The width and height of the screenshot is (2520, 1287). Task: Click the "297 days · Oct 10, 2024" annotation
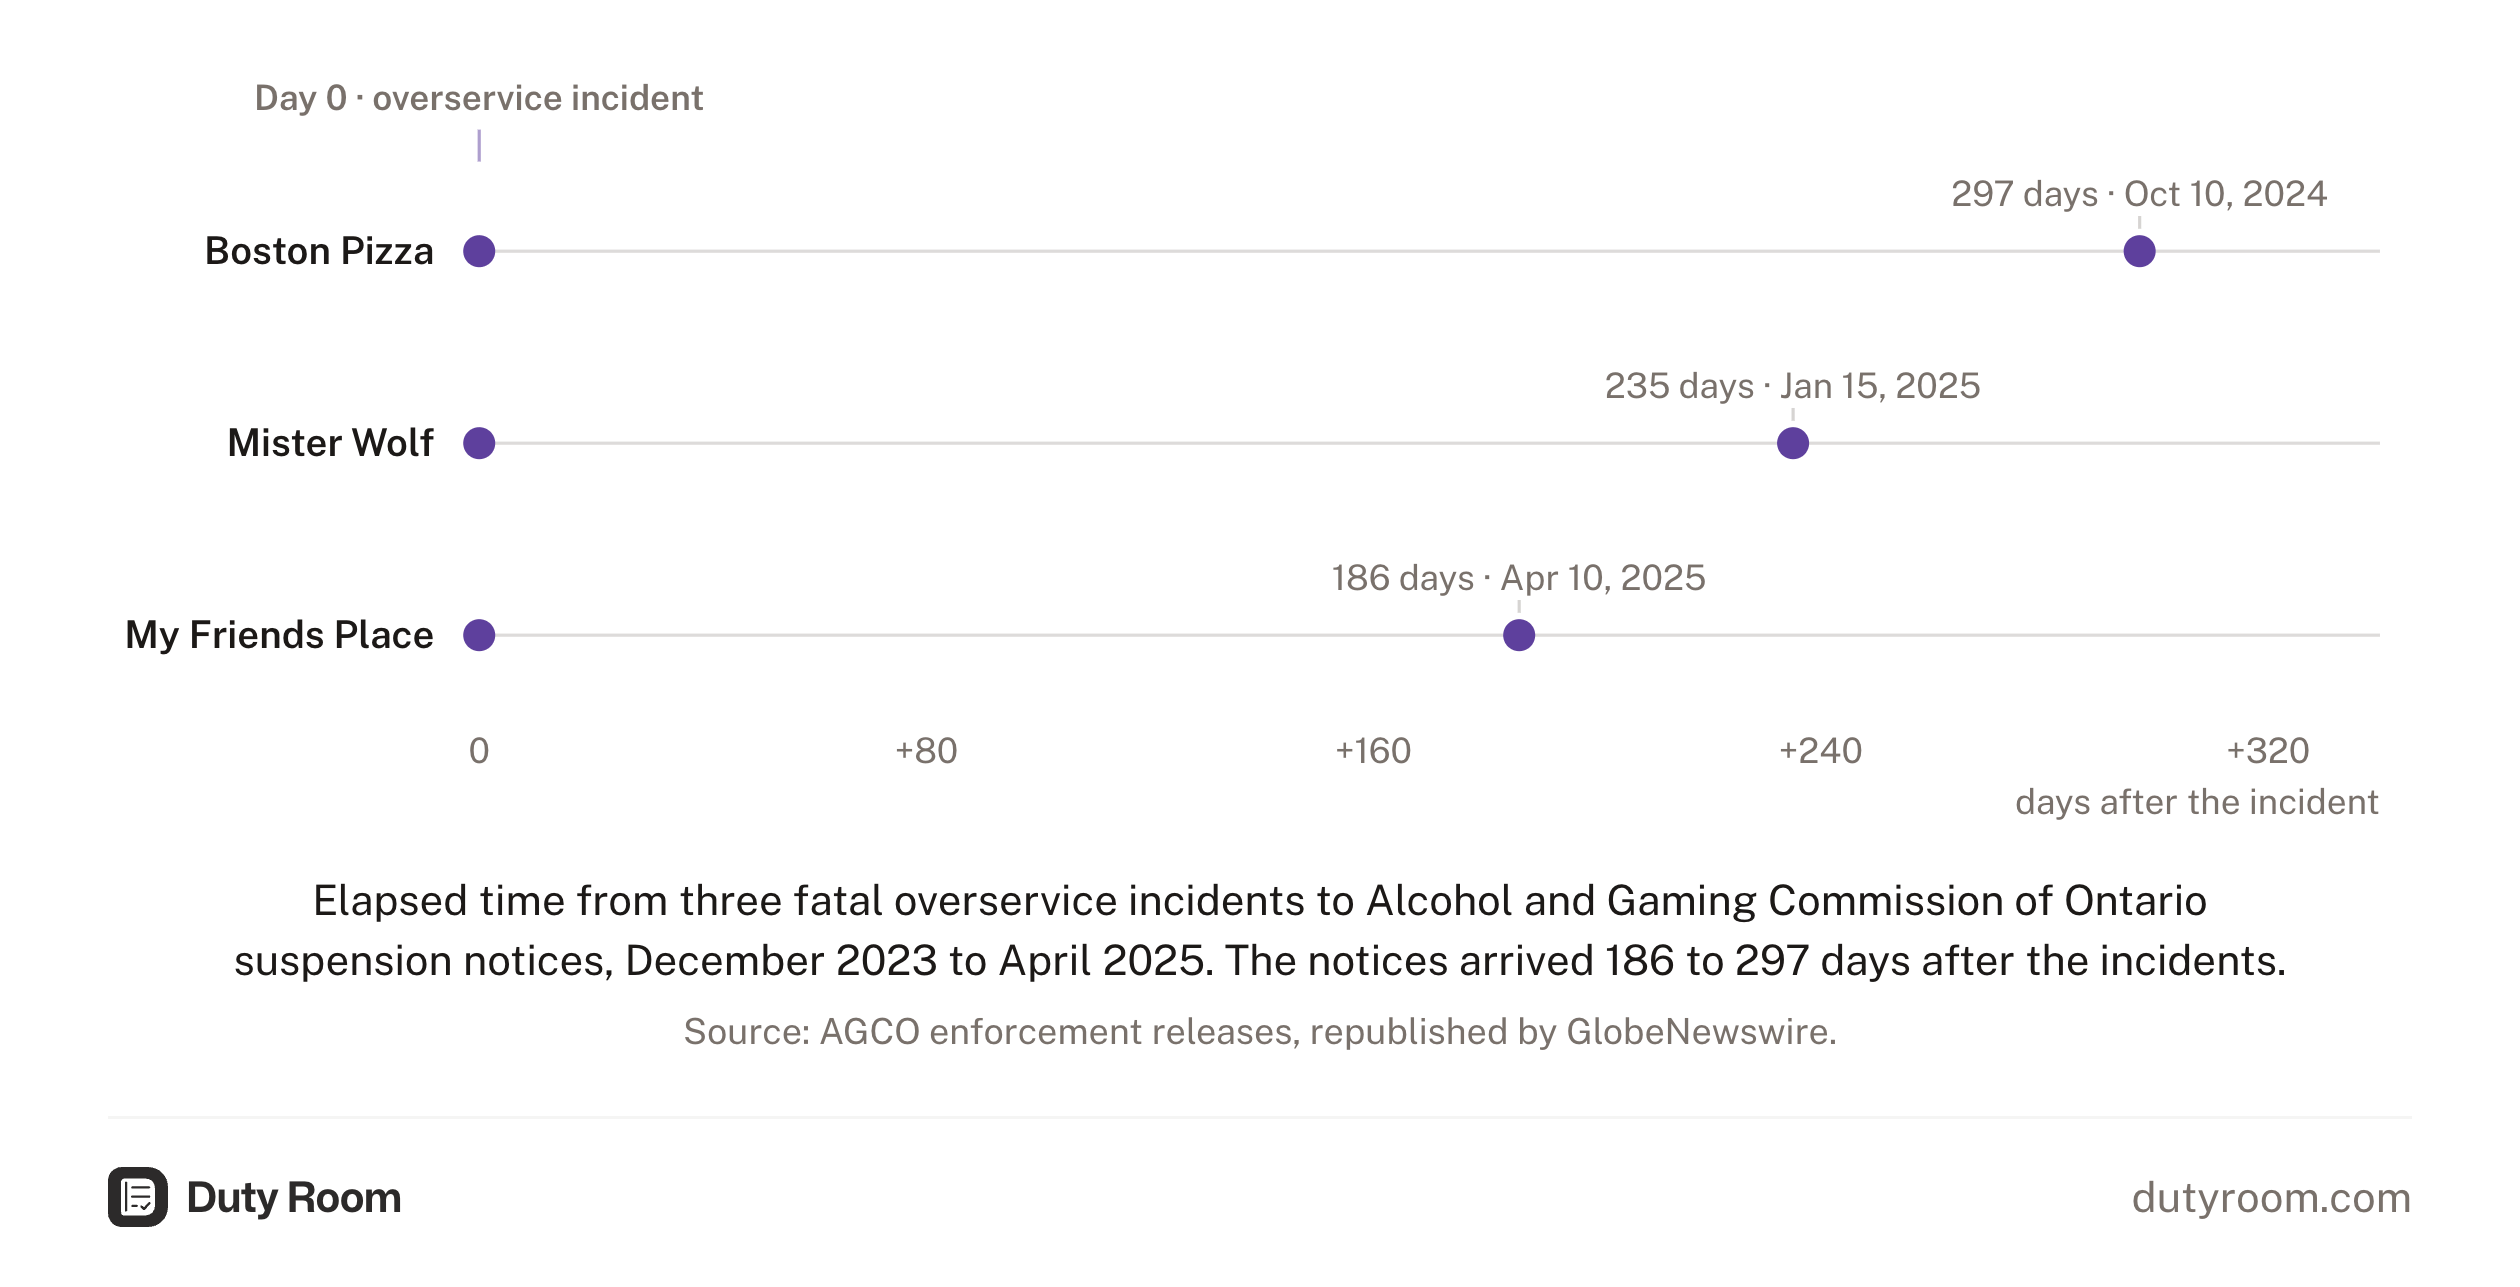[2139, 194]
